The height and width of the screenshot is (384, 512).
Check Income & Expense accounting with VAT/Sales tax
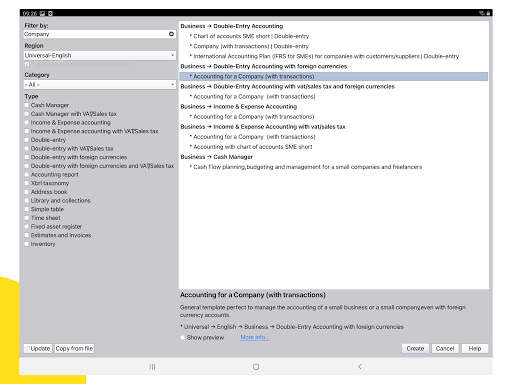point(27,131)
